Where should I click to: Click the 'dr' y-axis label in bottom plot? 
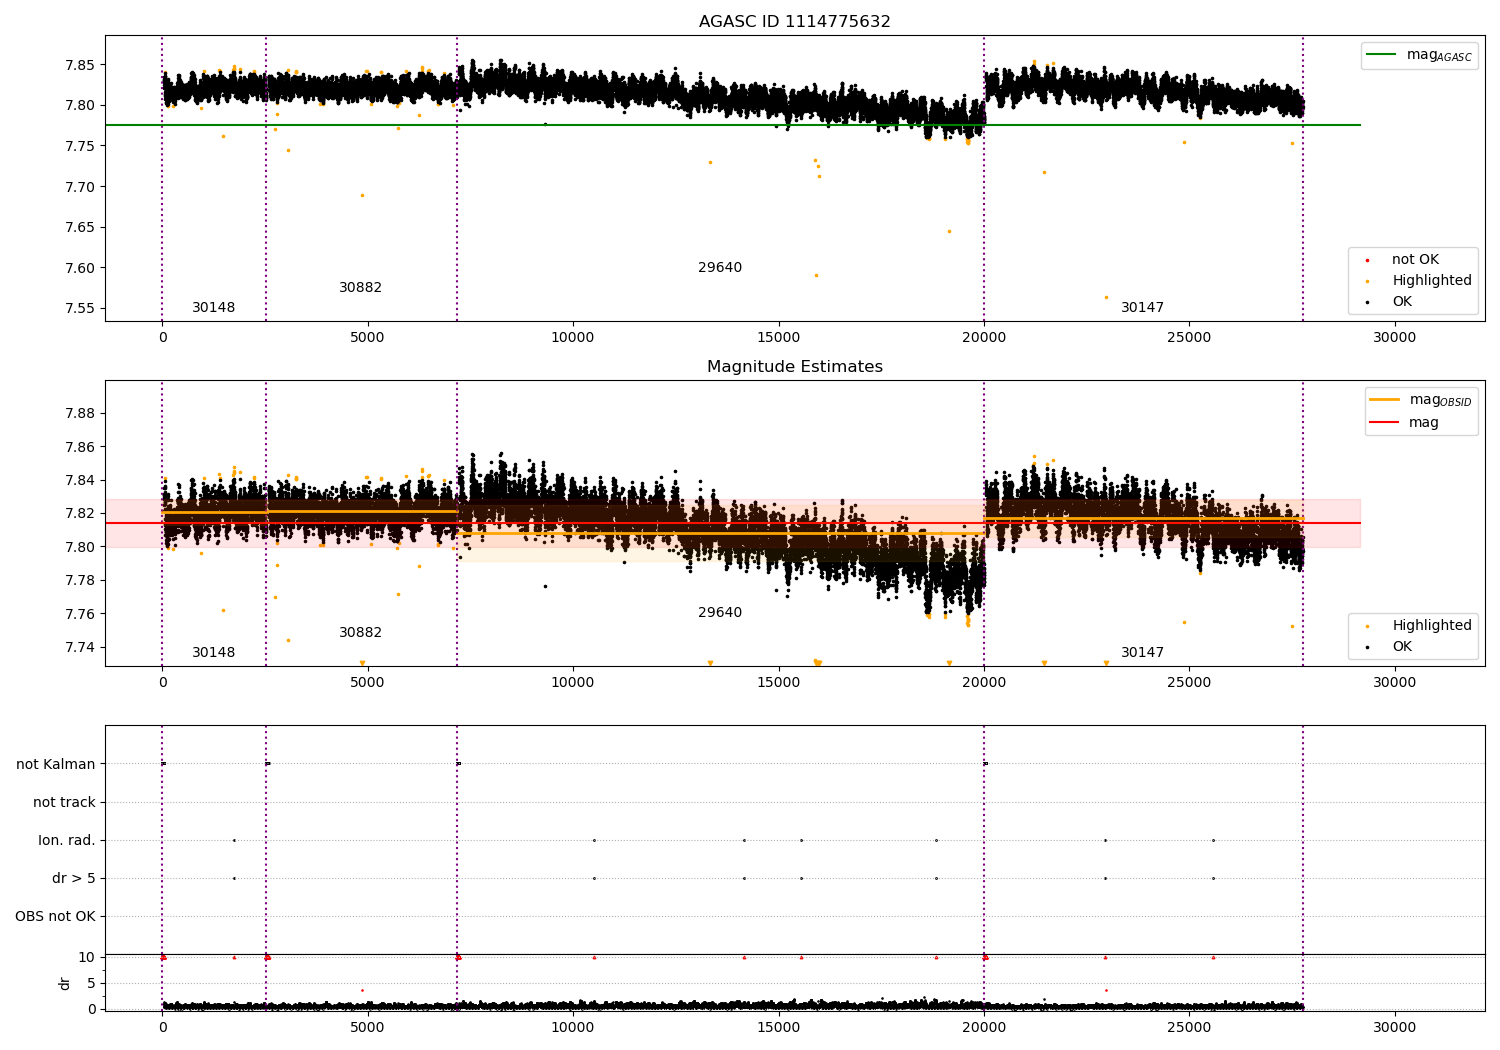(x=65, y=984)
